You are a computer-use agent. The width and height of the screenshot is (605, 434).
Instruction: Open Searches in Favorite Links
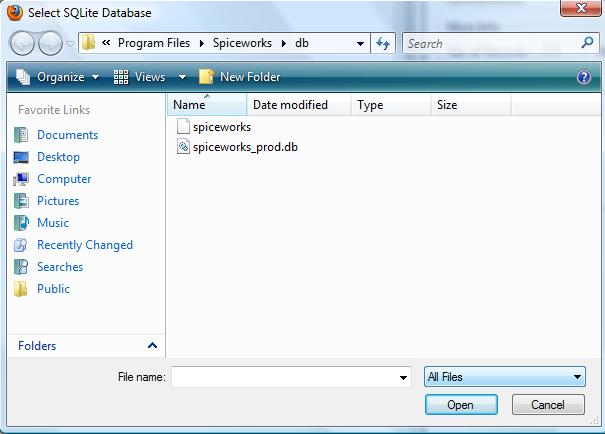pyautogui.click(x=60, y=267)
